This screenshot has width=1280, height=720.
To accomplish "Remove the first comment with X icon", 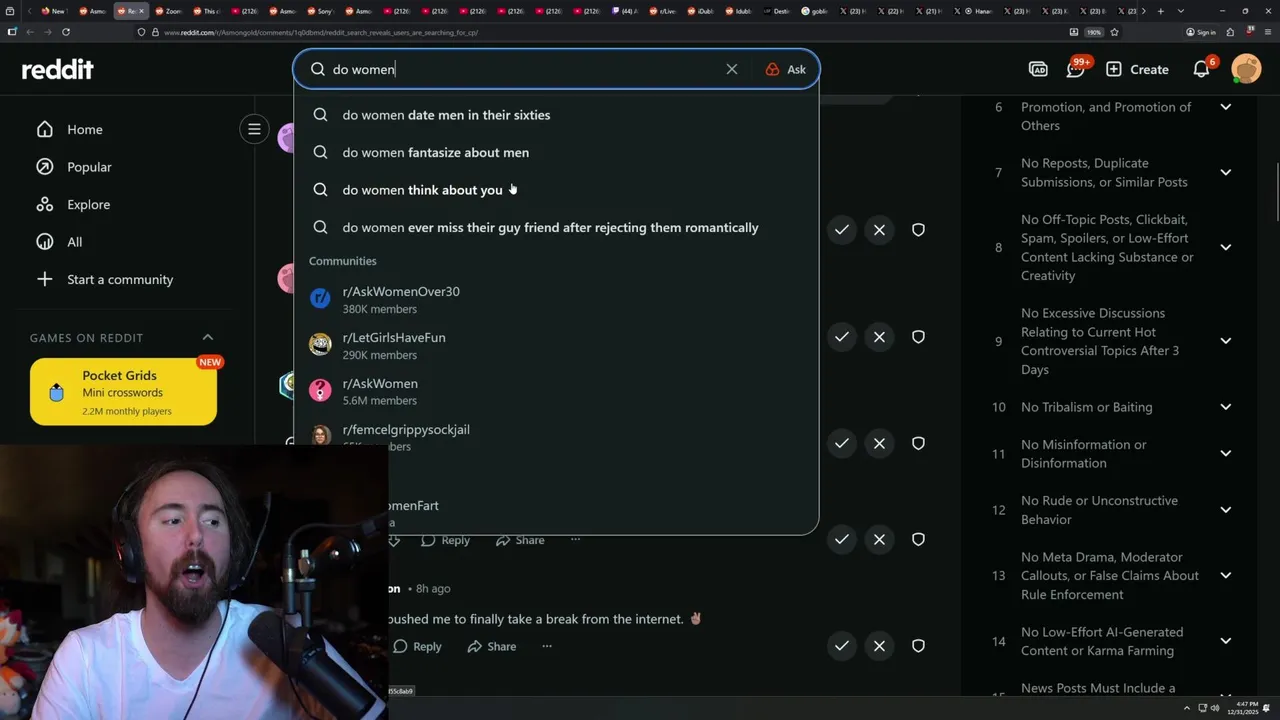I will click(879, 230).
